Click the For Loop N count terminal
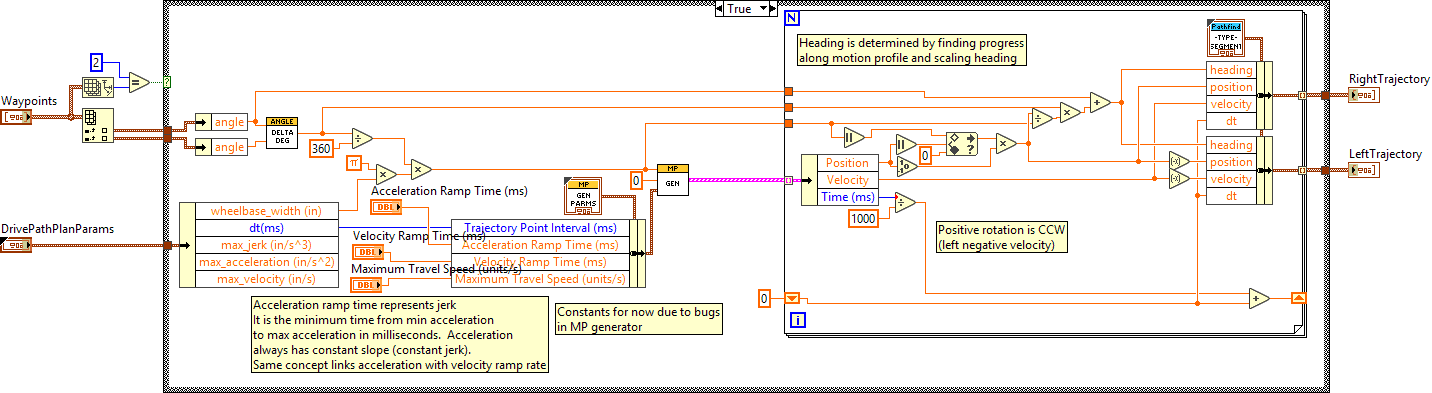 [x=793, y=18]
